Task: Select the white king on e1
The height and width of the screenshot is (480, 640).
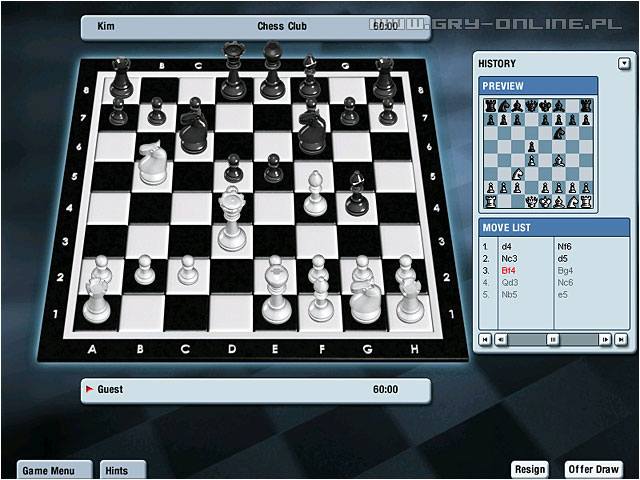Action: [277, 292]
